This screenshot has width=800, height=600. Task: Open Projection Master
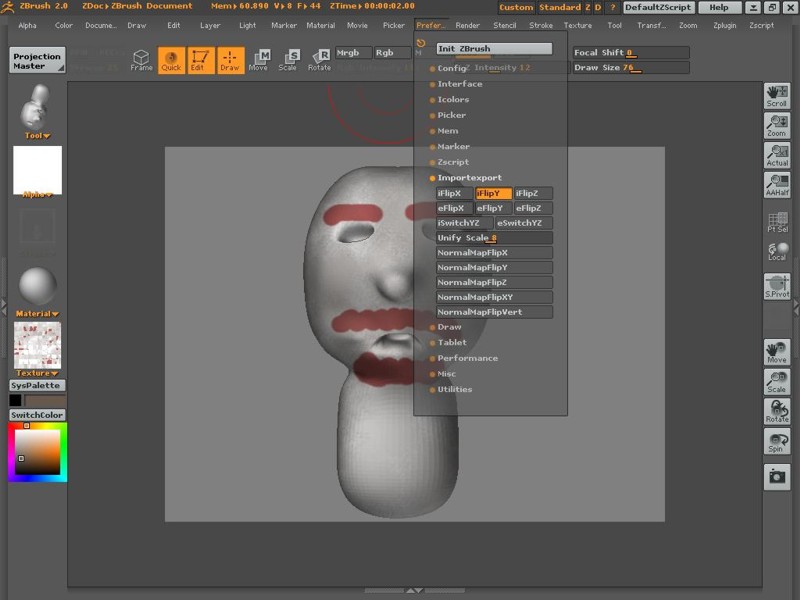tap(37, 60)
